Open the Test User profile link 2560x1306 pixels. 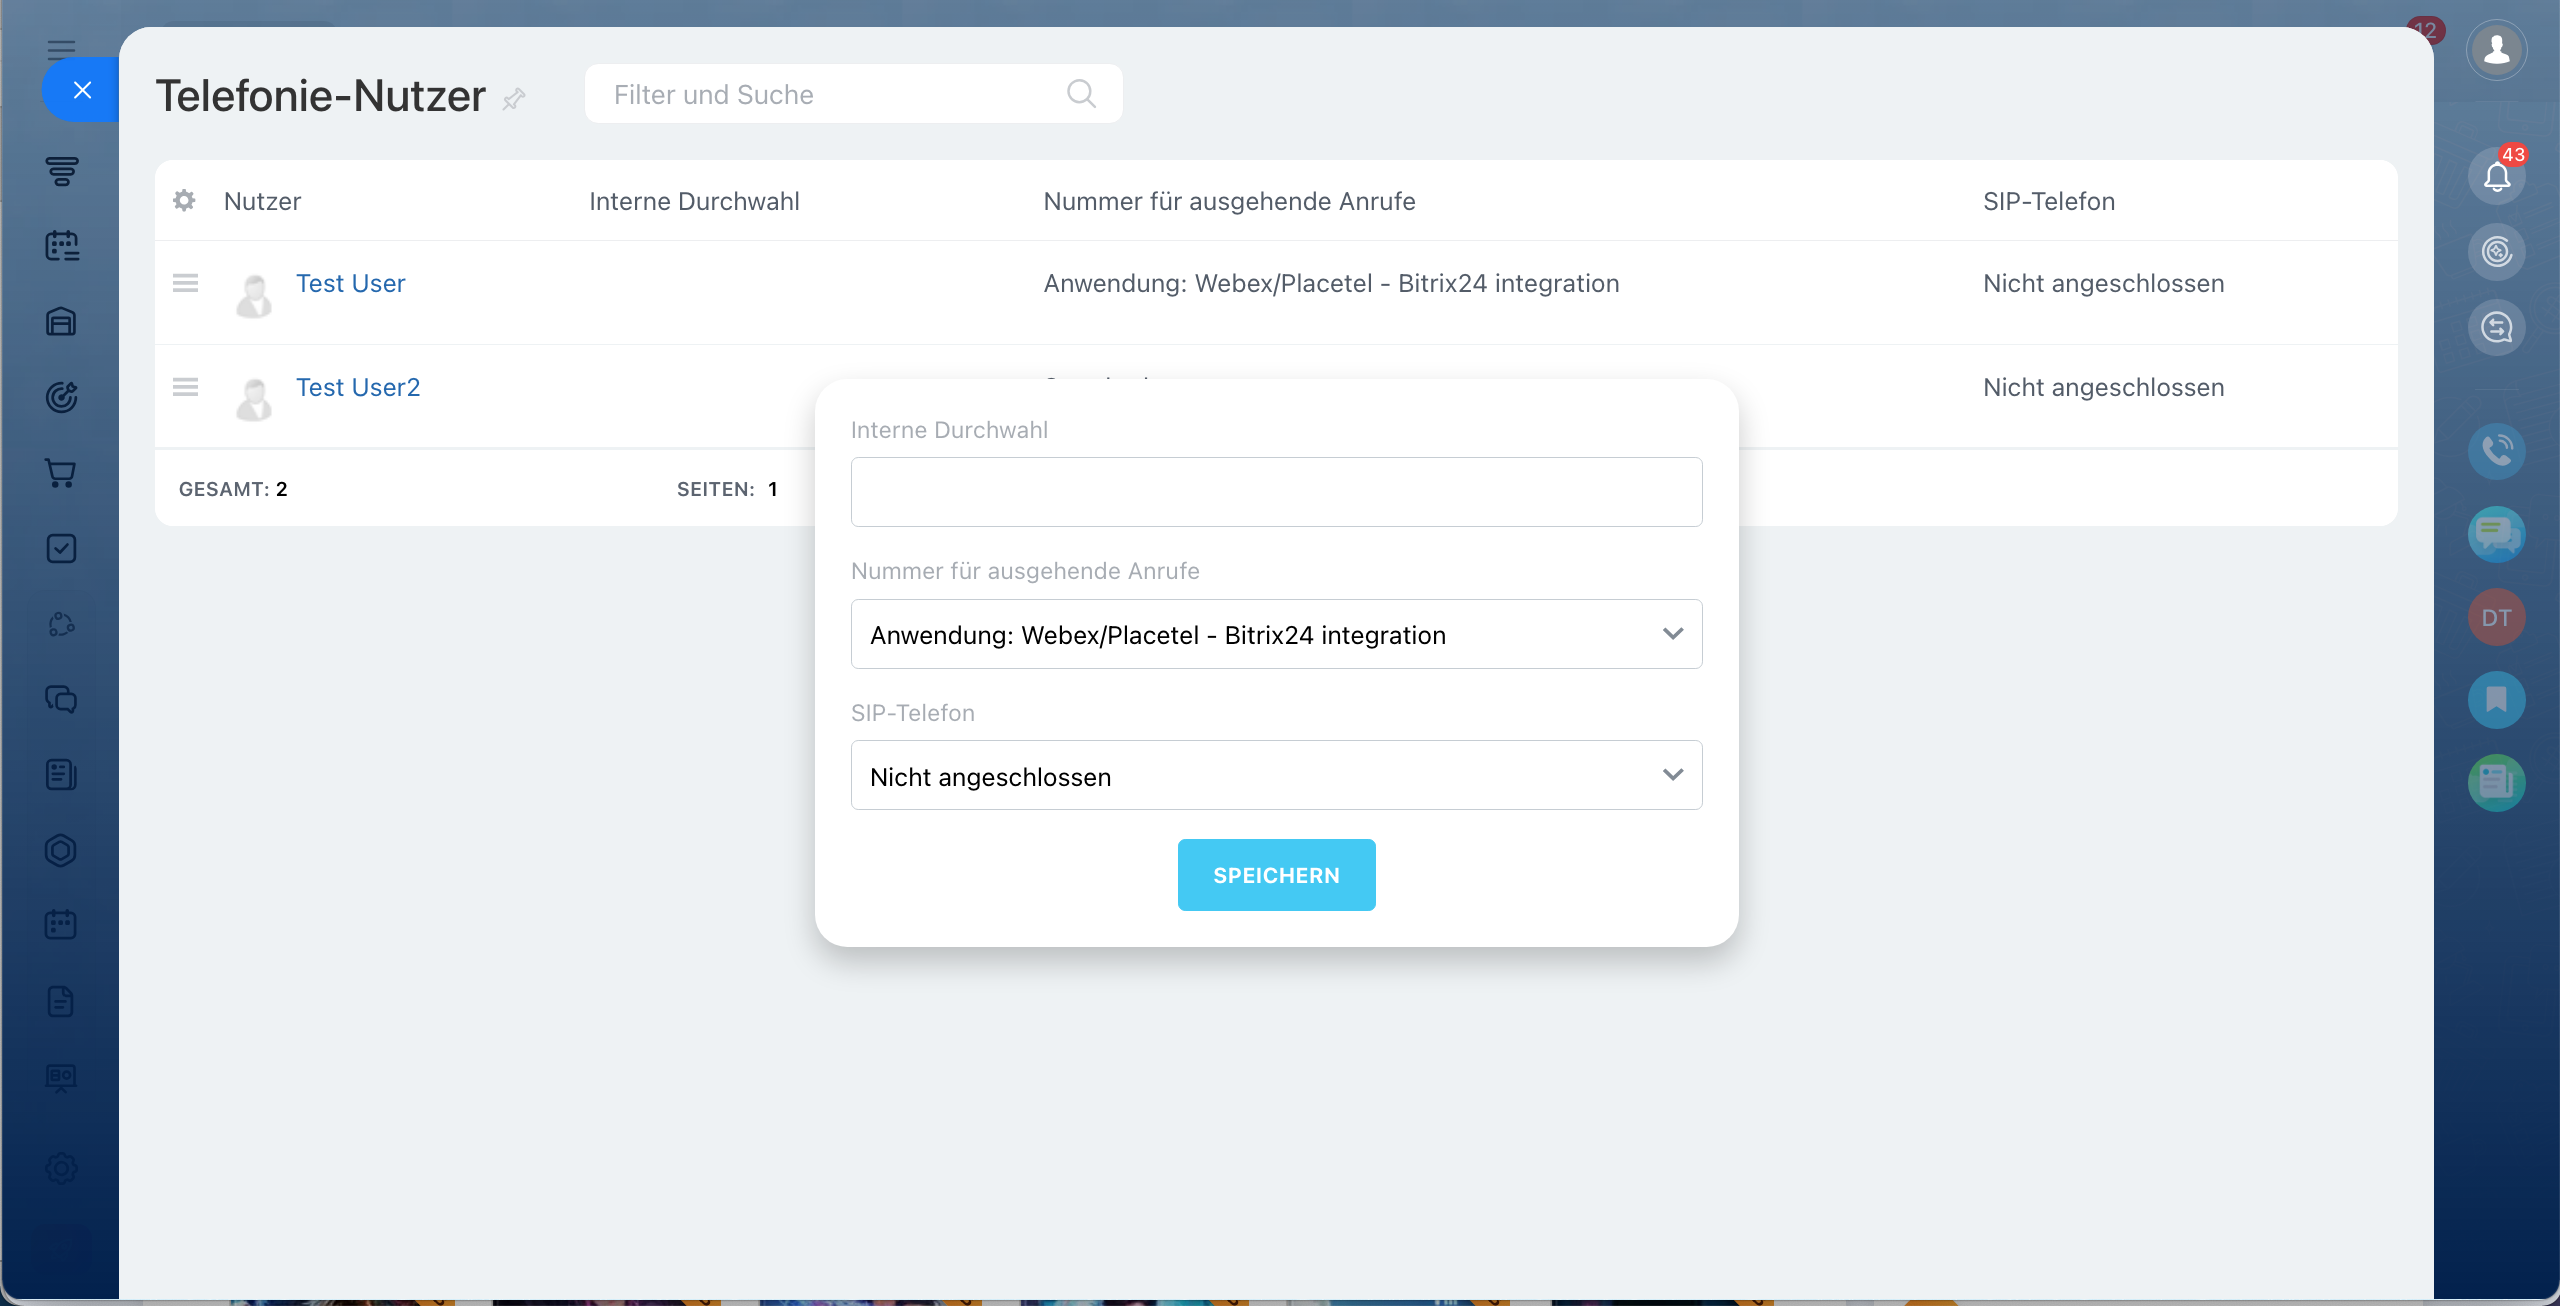point(350,283)
